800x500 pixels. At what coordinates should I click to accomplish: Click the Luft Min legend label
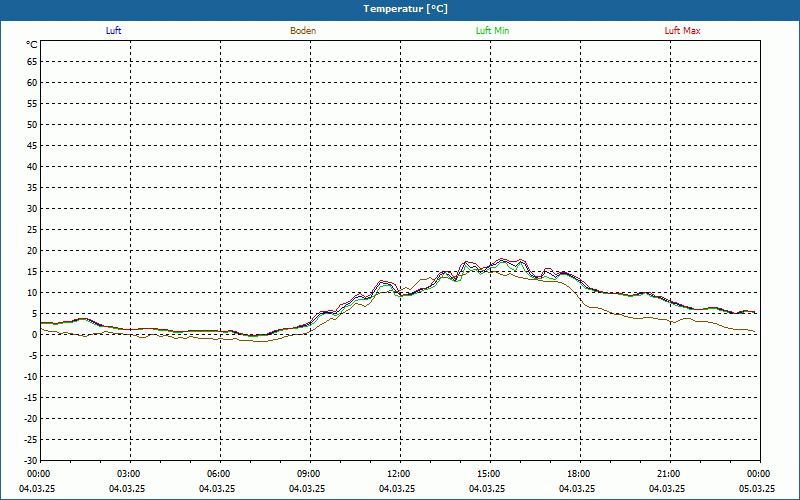pyautogui.click(x=492, y=31)
